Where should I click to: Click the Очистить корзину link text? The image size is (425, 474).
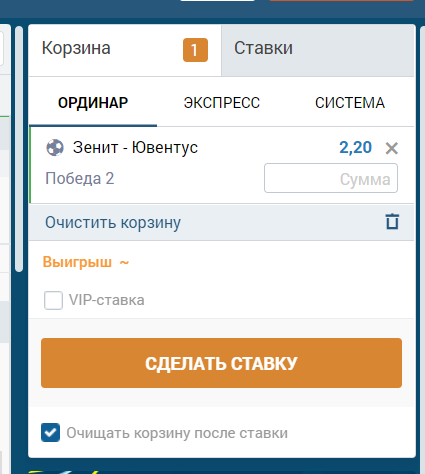tap(113, 222)
